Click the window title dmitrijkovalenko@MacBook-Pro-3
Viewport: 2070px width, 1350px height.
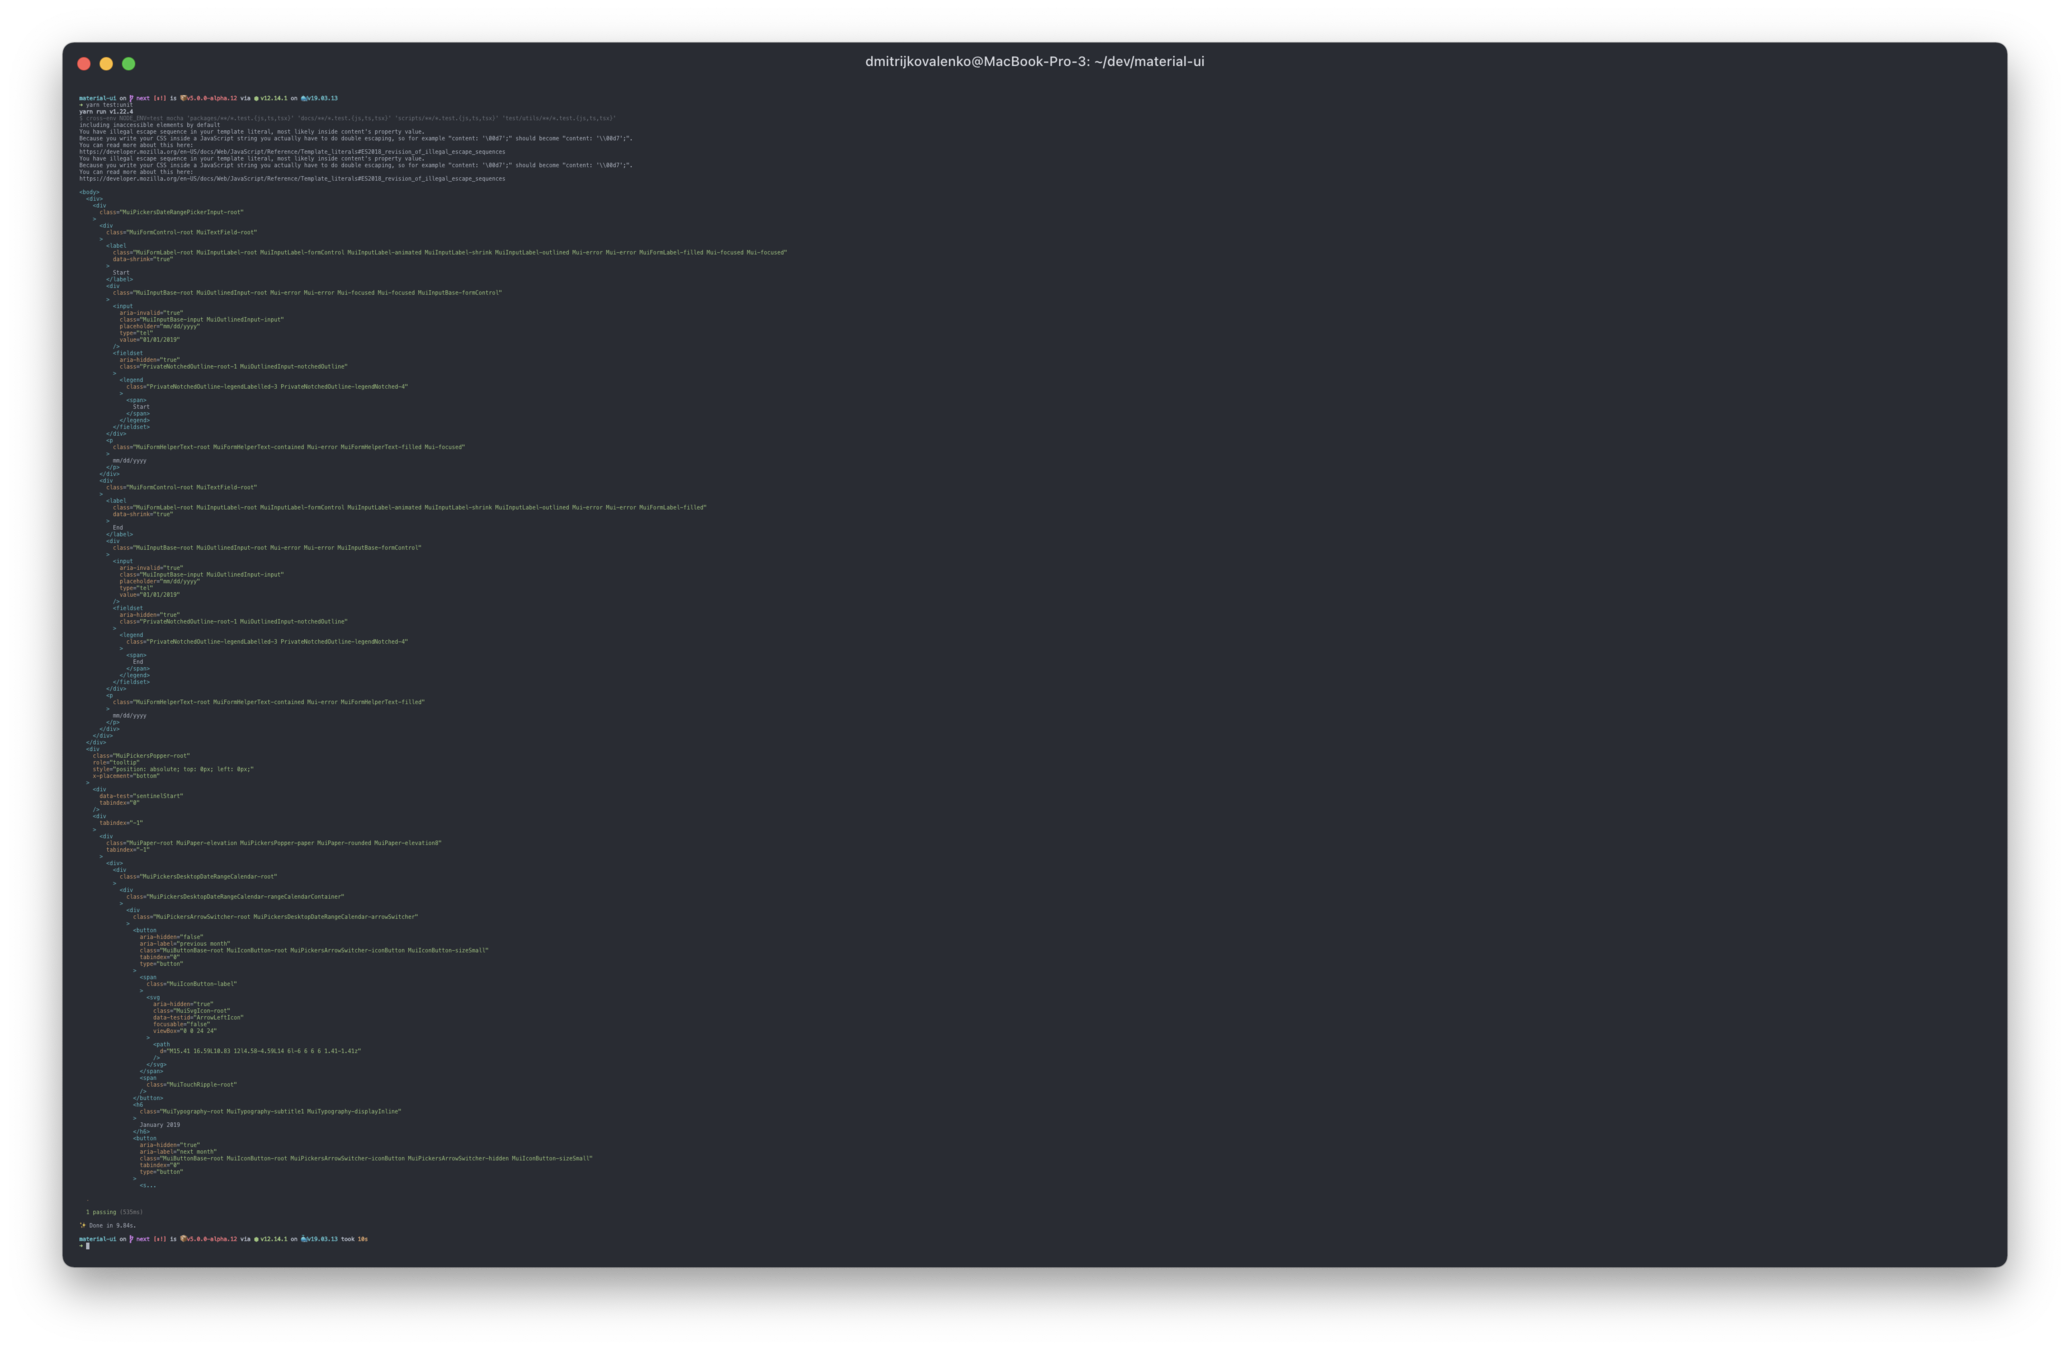click(x=1034, y=62)
